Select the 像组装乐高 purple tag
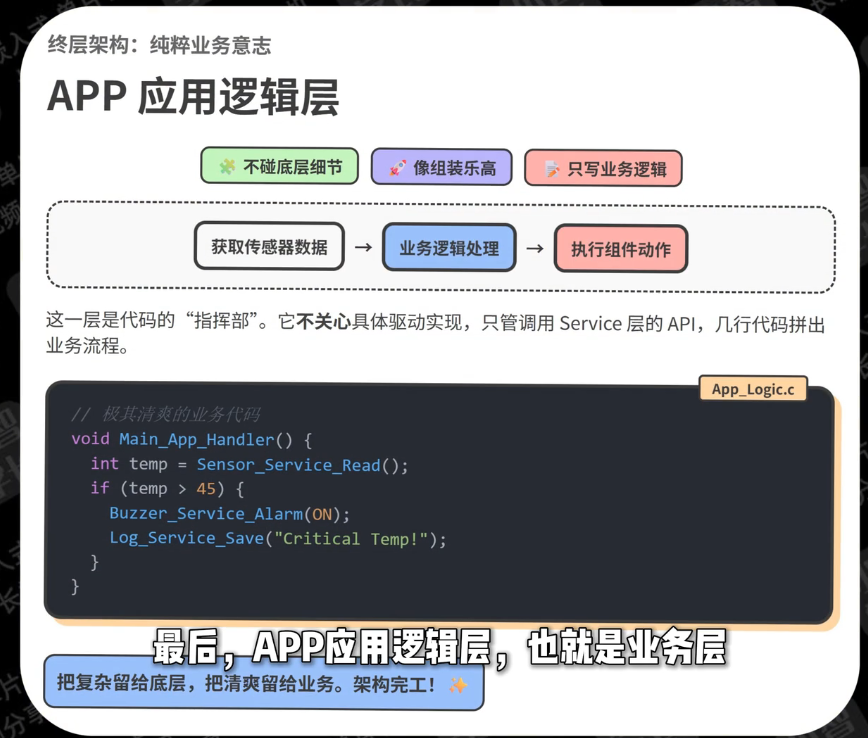868x738 pixels. coord(441,167)
